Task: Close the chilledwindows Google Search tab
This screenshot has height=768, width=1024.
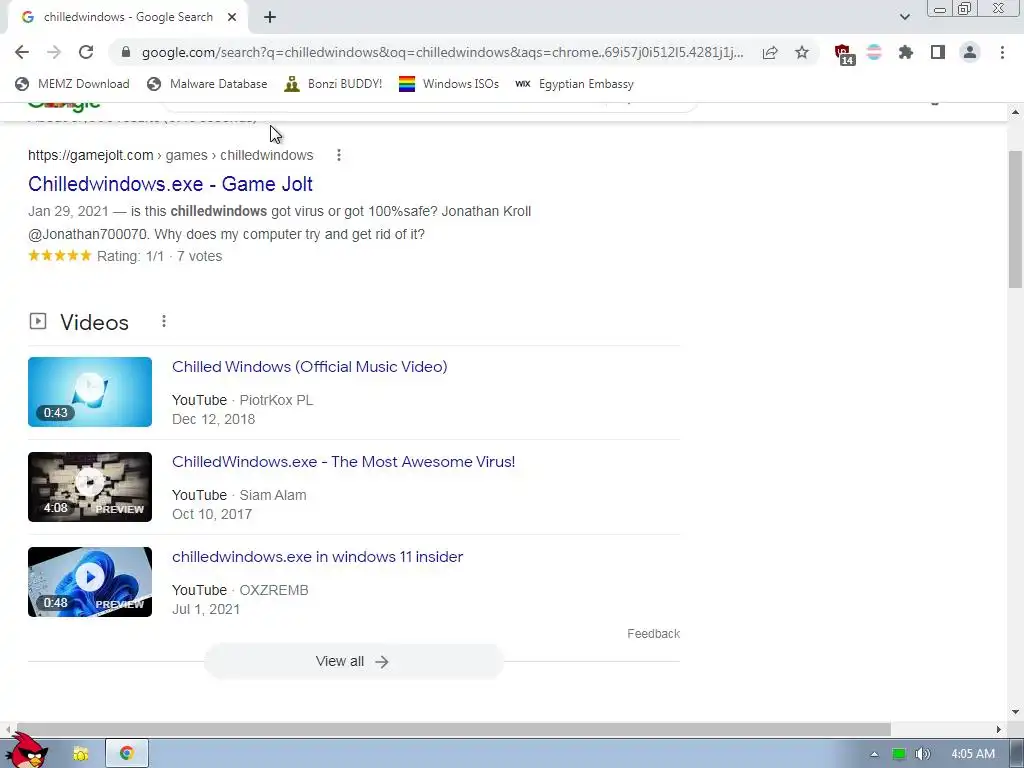Action: [x=232, y=17]
